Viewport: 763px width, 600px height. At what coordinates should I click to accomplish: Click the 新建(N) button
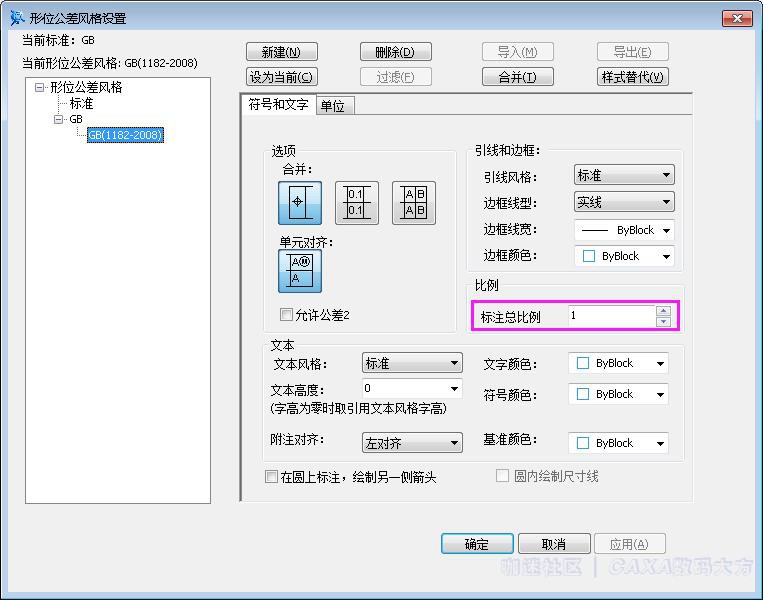(281, 52)
